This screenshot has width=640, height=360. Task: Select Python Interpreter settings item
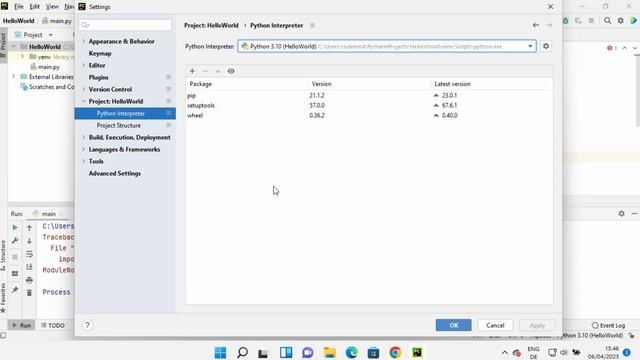pos(125,113)
